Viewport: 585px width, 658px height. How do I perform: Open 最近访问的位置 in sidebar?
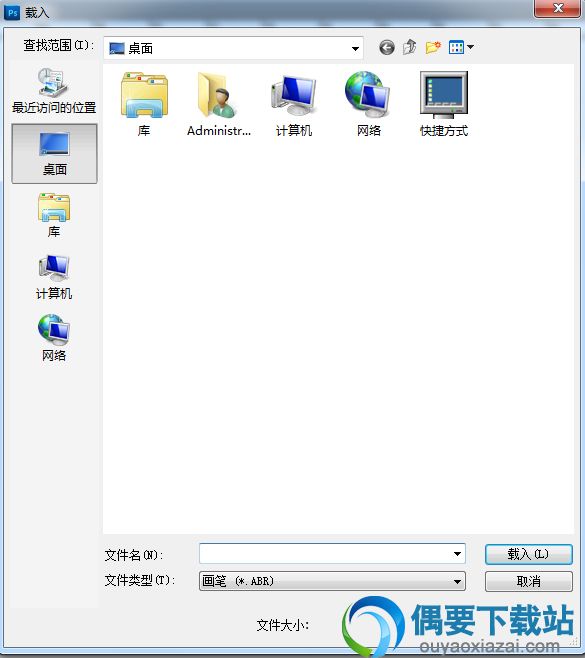(54, 90)
